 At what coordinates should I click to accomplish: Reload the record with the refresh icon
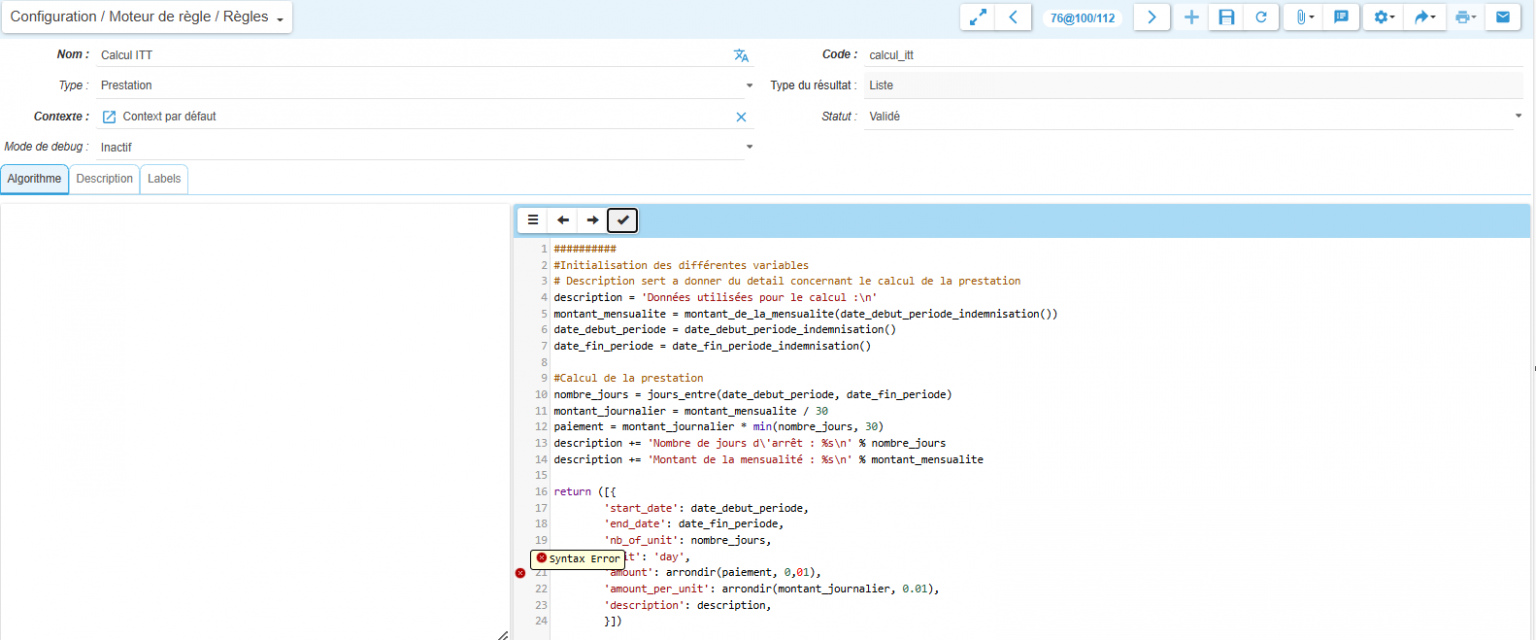click(1261, 17)
